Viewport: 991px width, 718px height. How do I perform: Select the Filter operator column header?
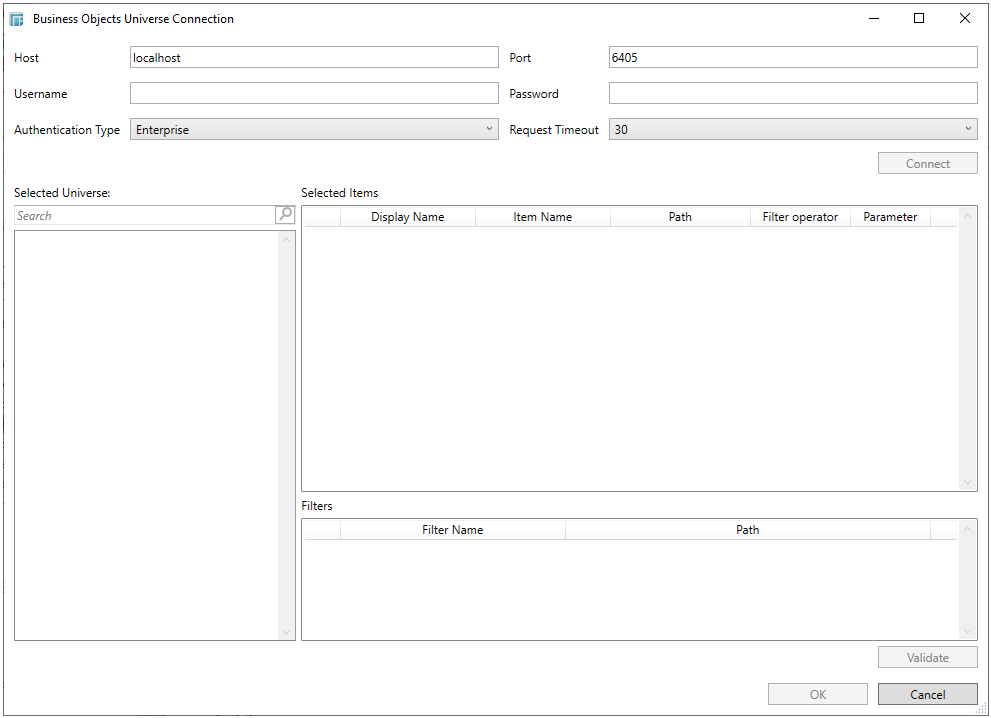tap(800, 217)
